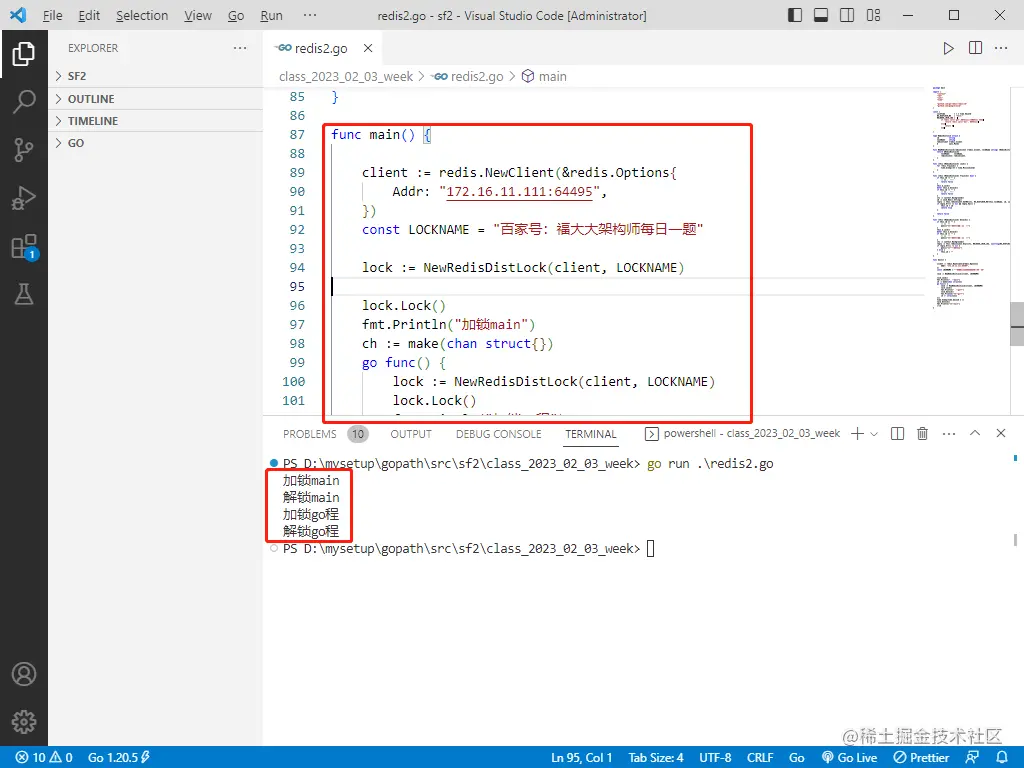This screenshot has height=768, width=1024.
Task: Open editor More Actions ellipsis
Action: tap(1001, 48)
